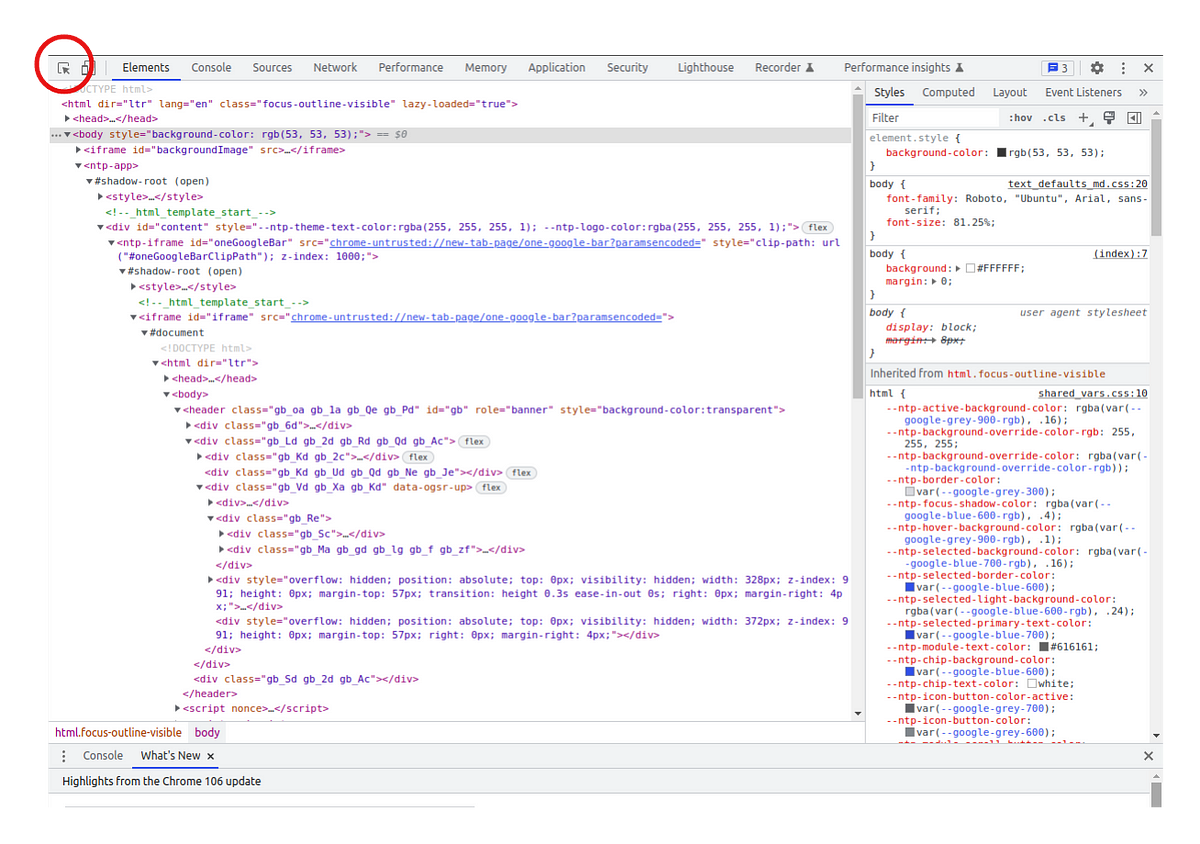1200x844 pixels.
Task: Switch to the Sources tab
Action: [x=272, y=68]
